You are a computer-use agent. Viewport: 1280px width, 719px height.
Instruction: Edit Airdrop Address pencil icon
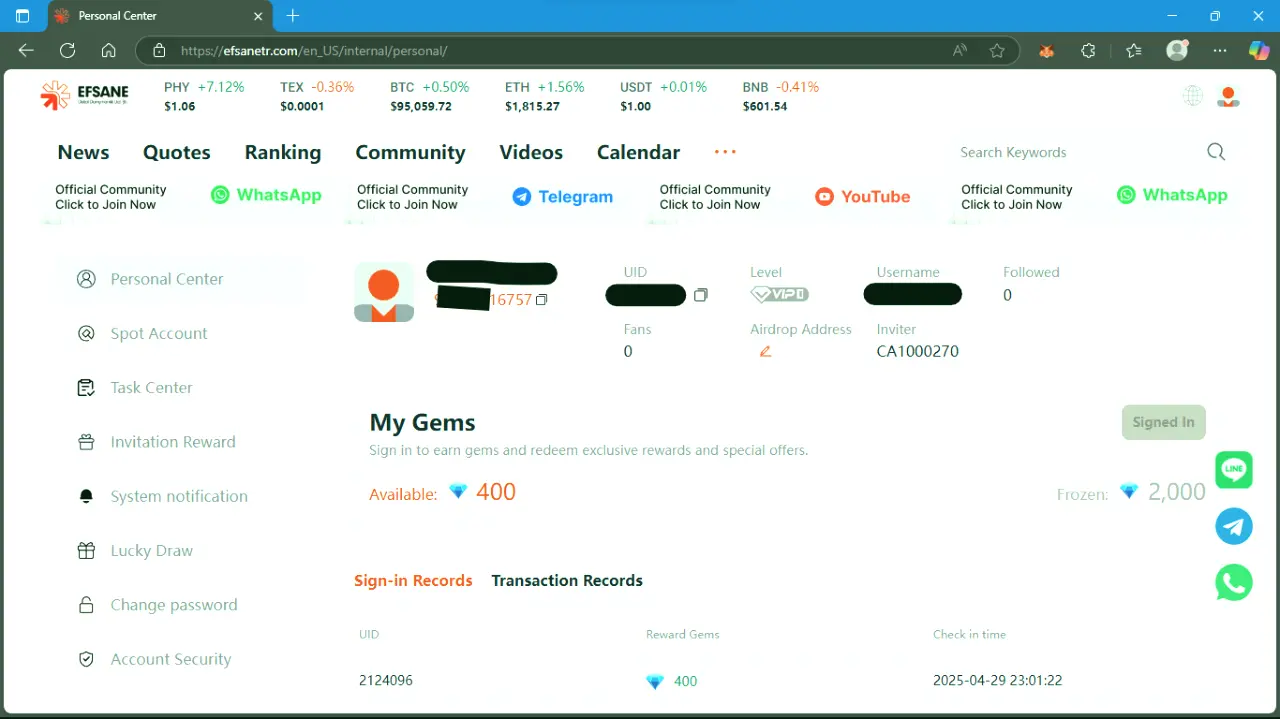(765, 351)
